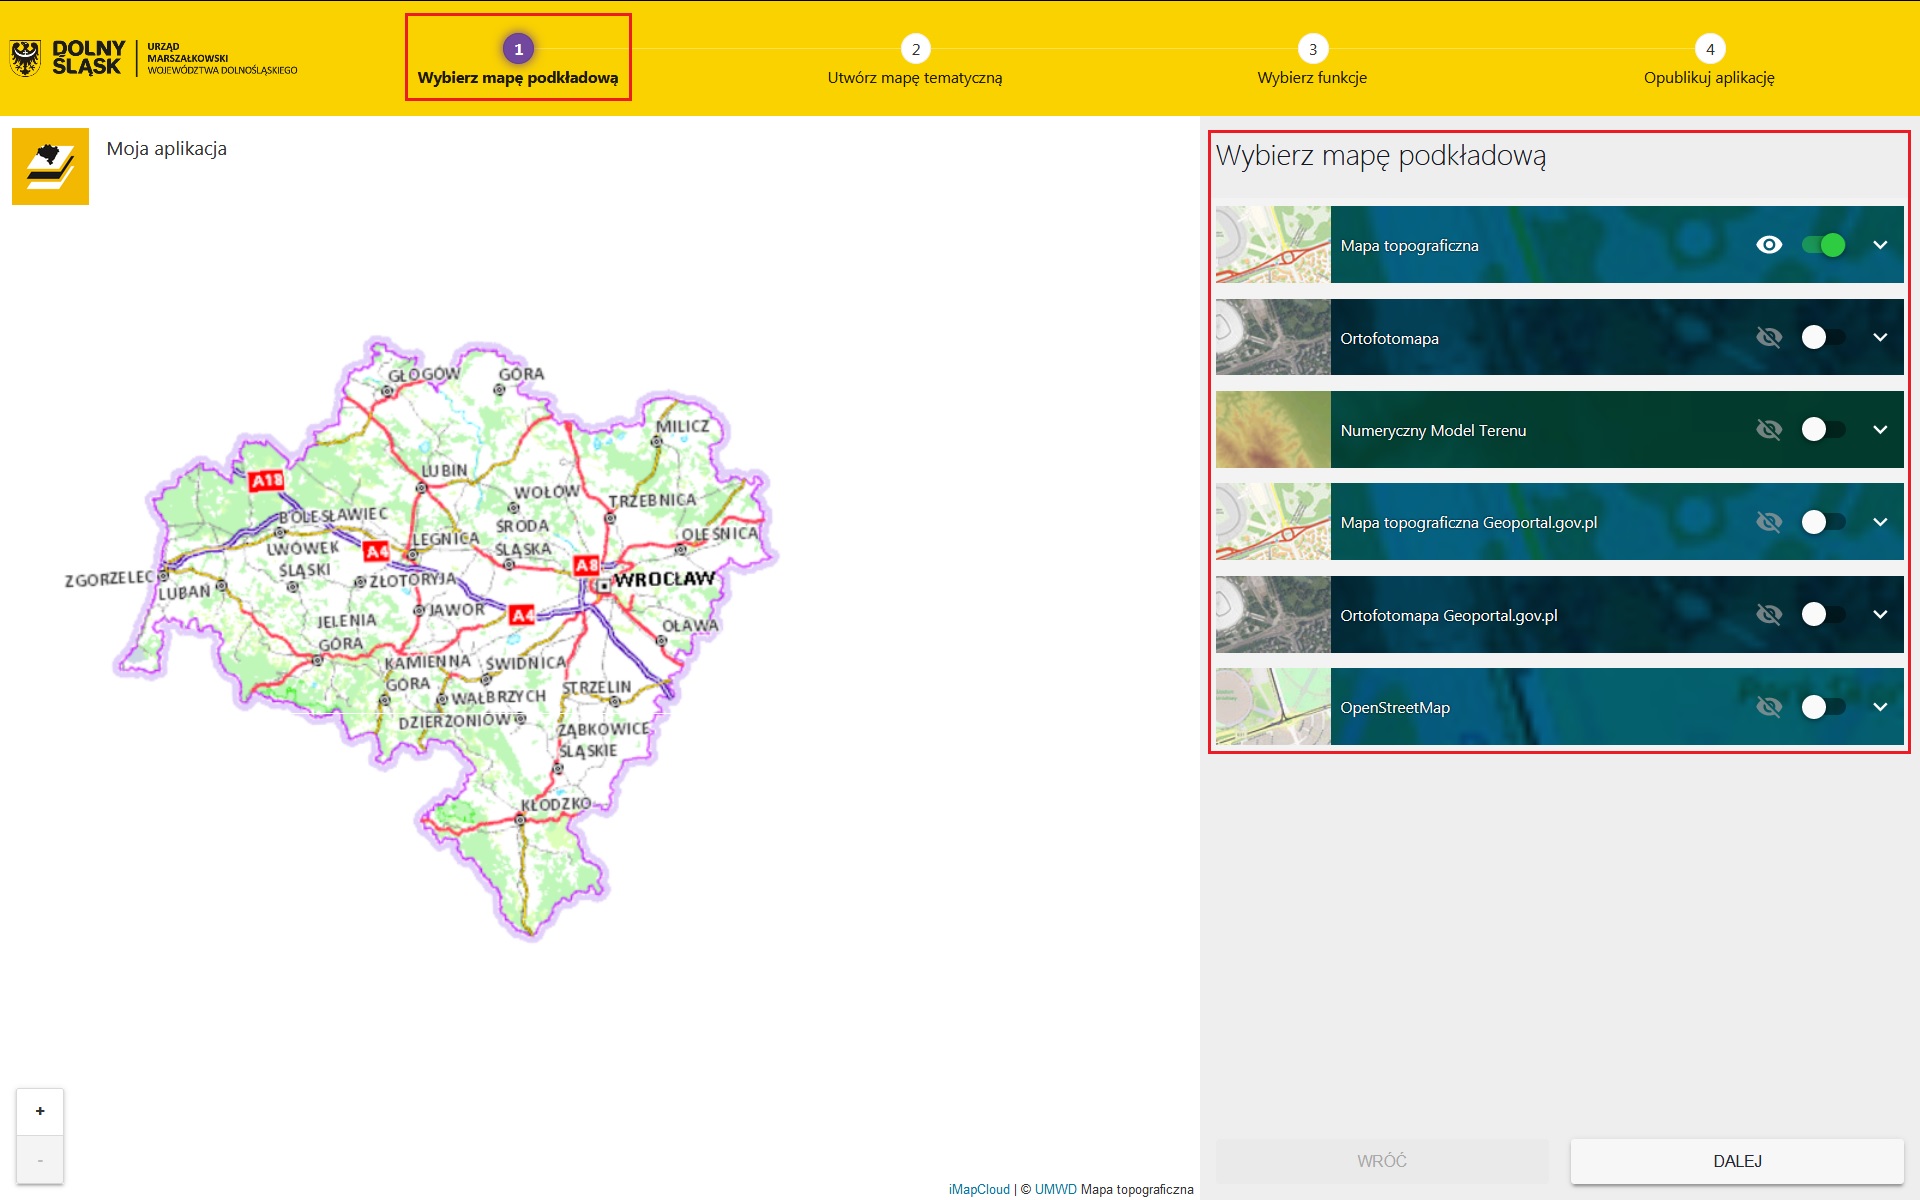Show Numeryczny Model Terenu via eye icon

1768,430
